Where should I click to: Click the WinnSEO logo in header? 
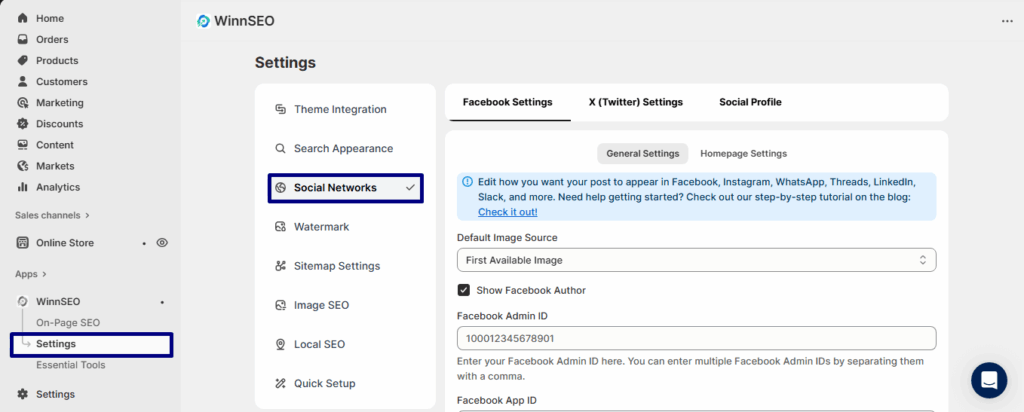203,21
